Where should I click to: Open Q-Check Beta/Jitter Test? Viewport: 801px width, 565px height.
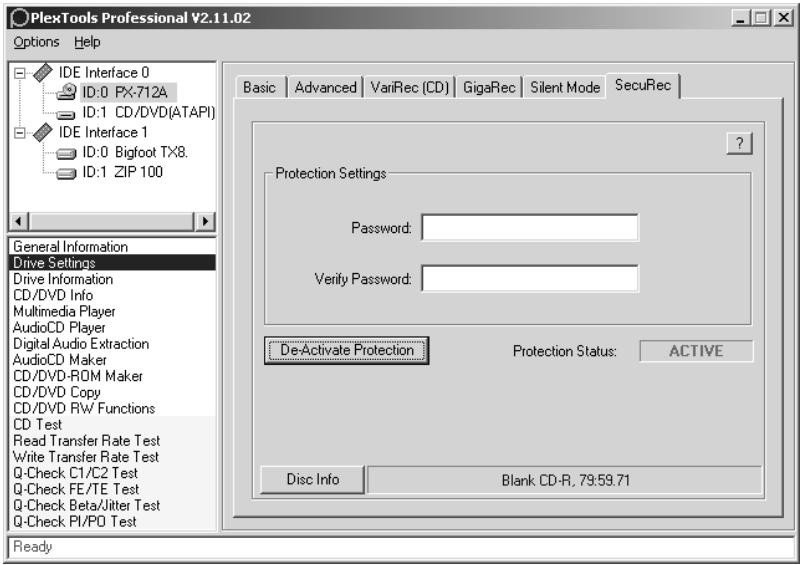tap(112, 505)
